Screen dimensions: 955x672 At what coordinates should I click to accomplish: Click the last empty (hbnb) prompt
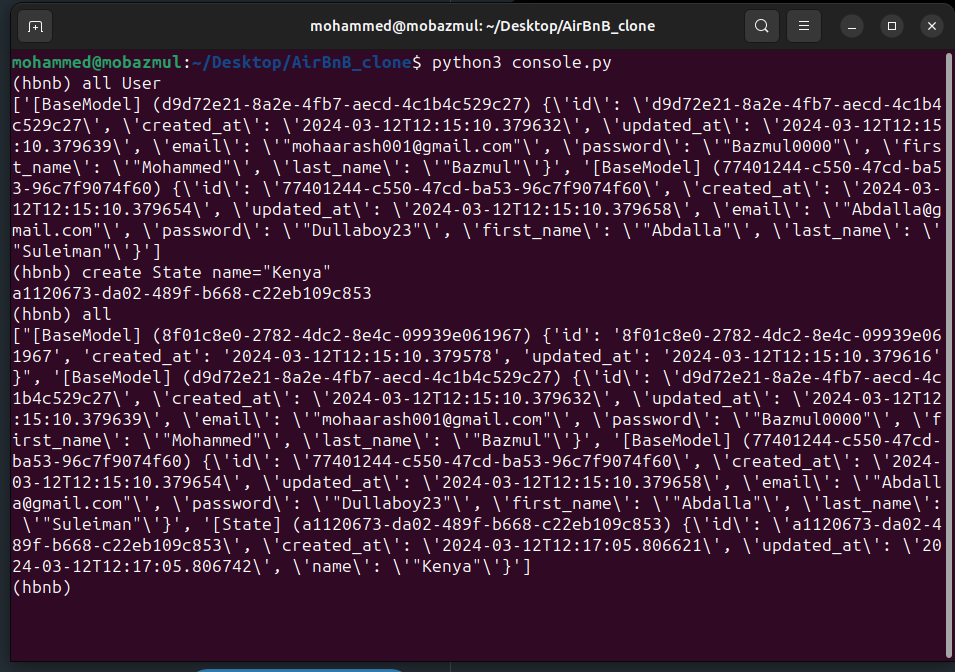pyautogui.click(x=41, y=587)
